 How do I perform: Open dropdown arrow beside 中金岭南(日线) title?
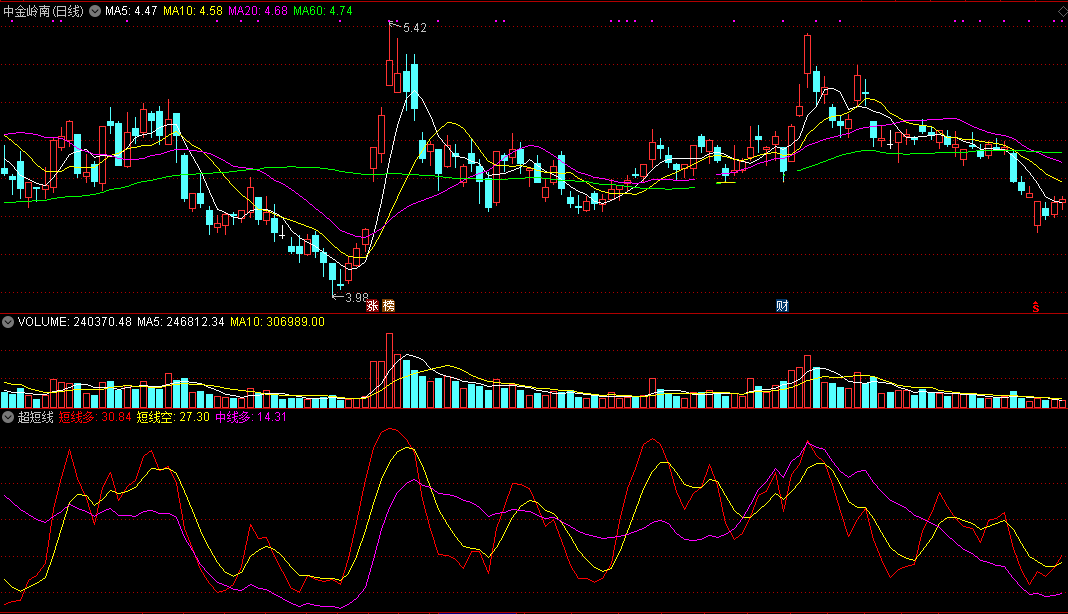coord(95,11)
